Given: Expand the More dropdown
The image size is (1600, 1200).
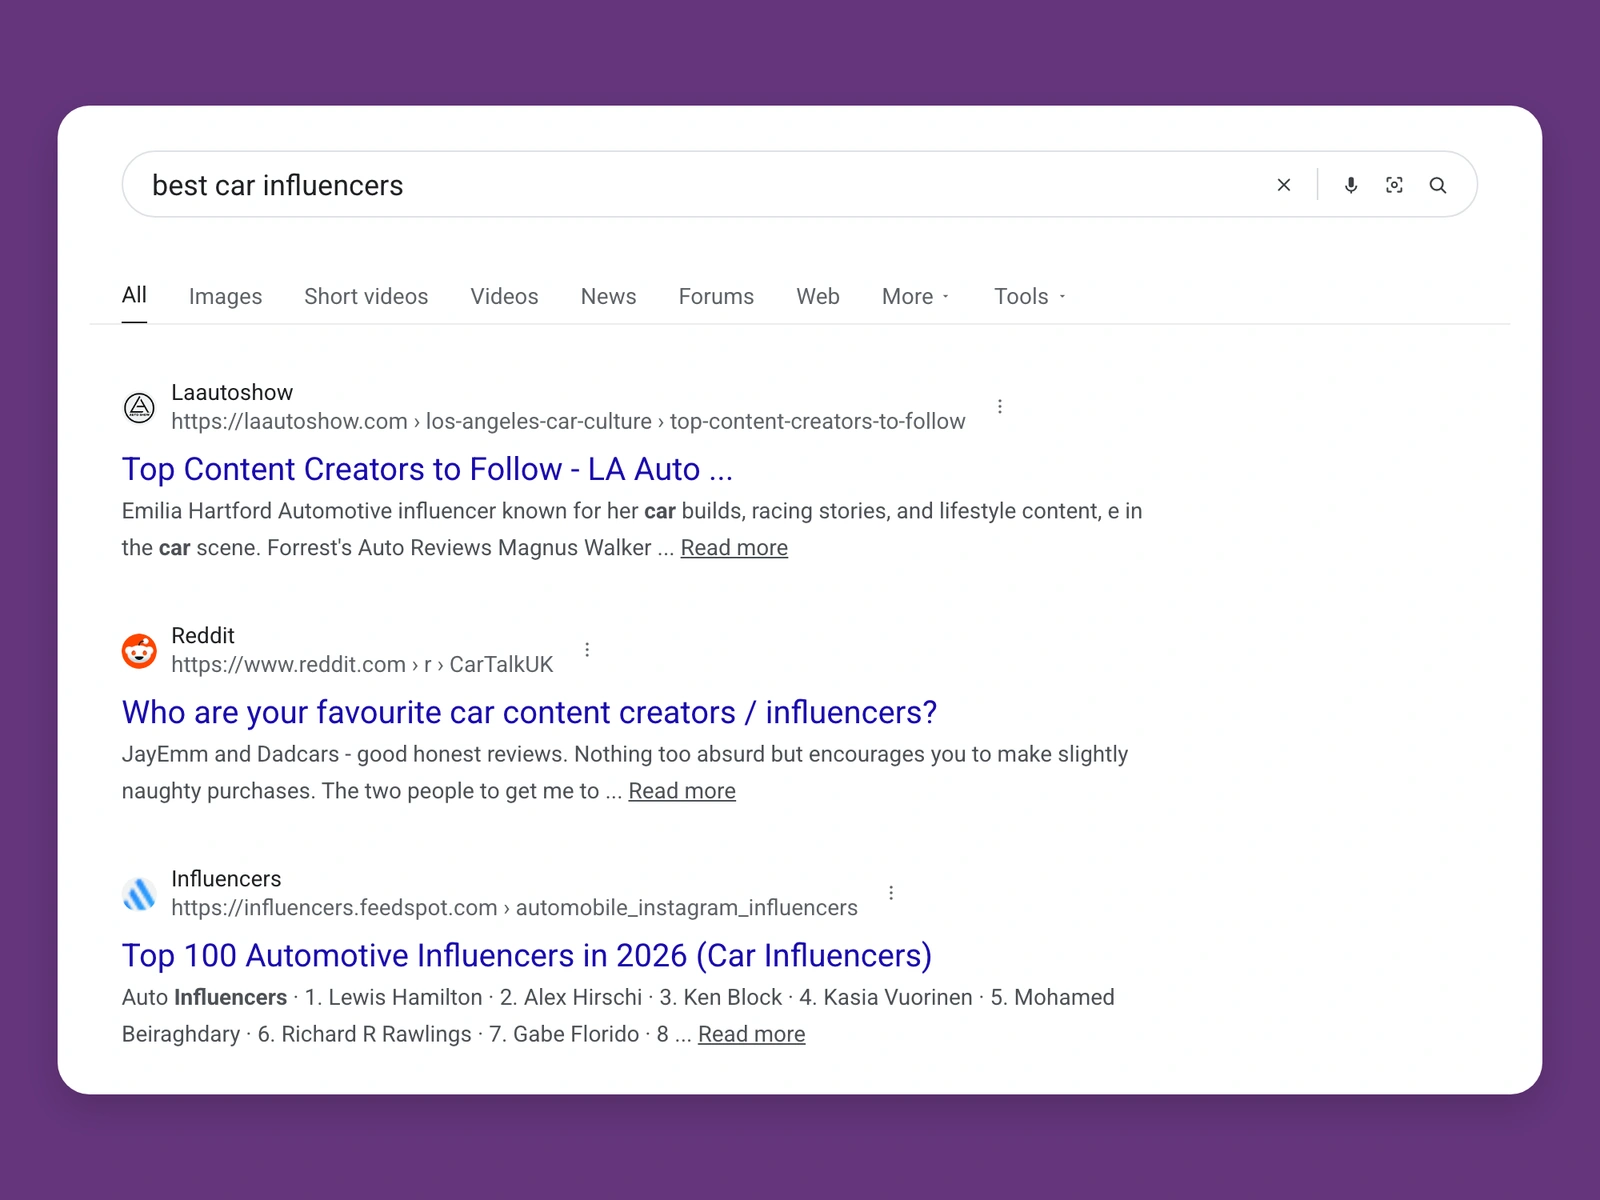Looking at the screenshot, I should click(915, 297).
